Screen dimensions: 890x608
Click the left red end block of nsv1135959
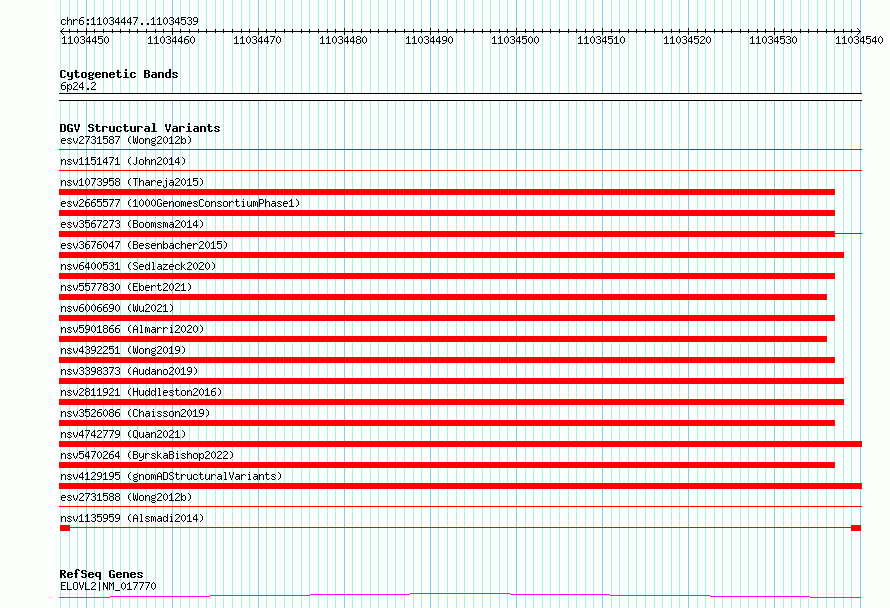tap(65, 528)
